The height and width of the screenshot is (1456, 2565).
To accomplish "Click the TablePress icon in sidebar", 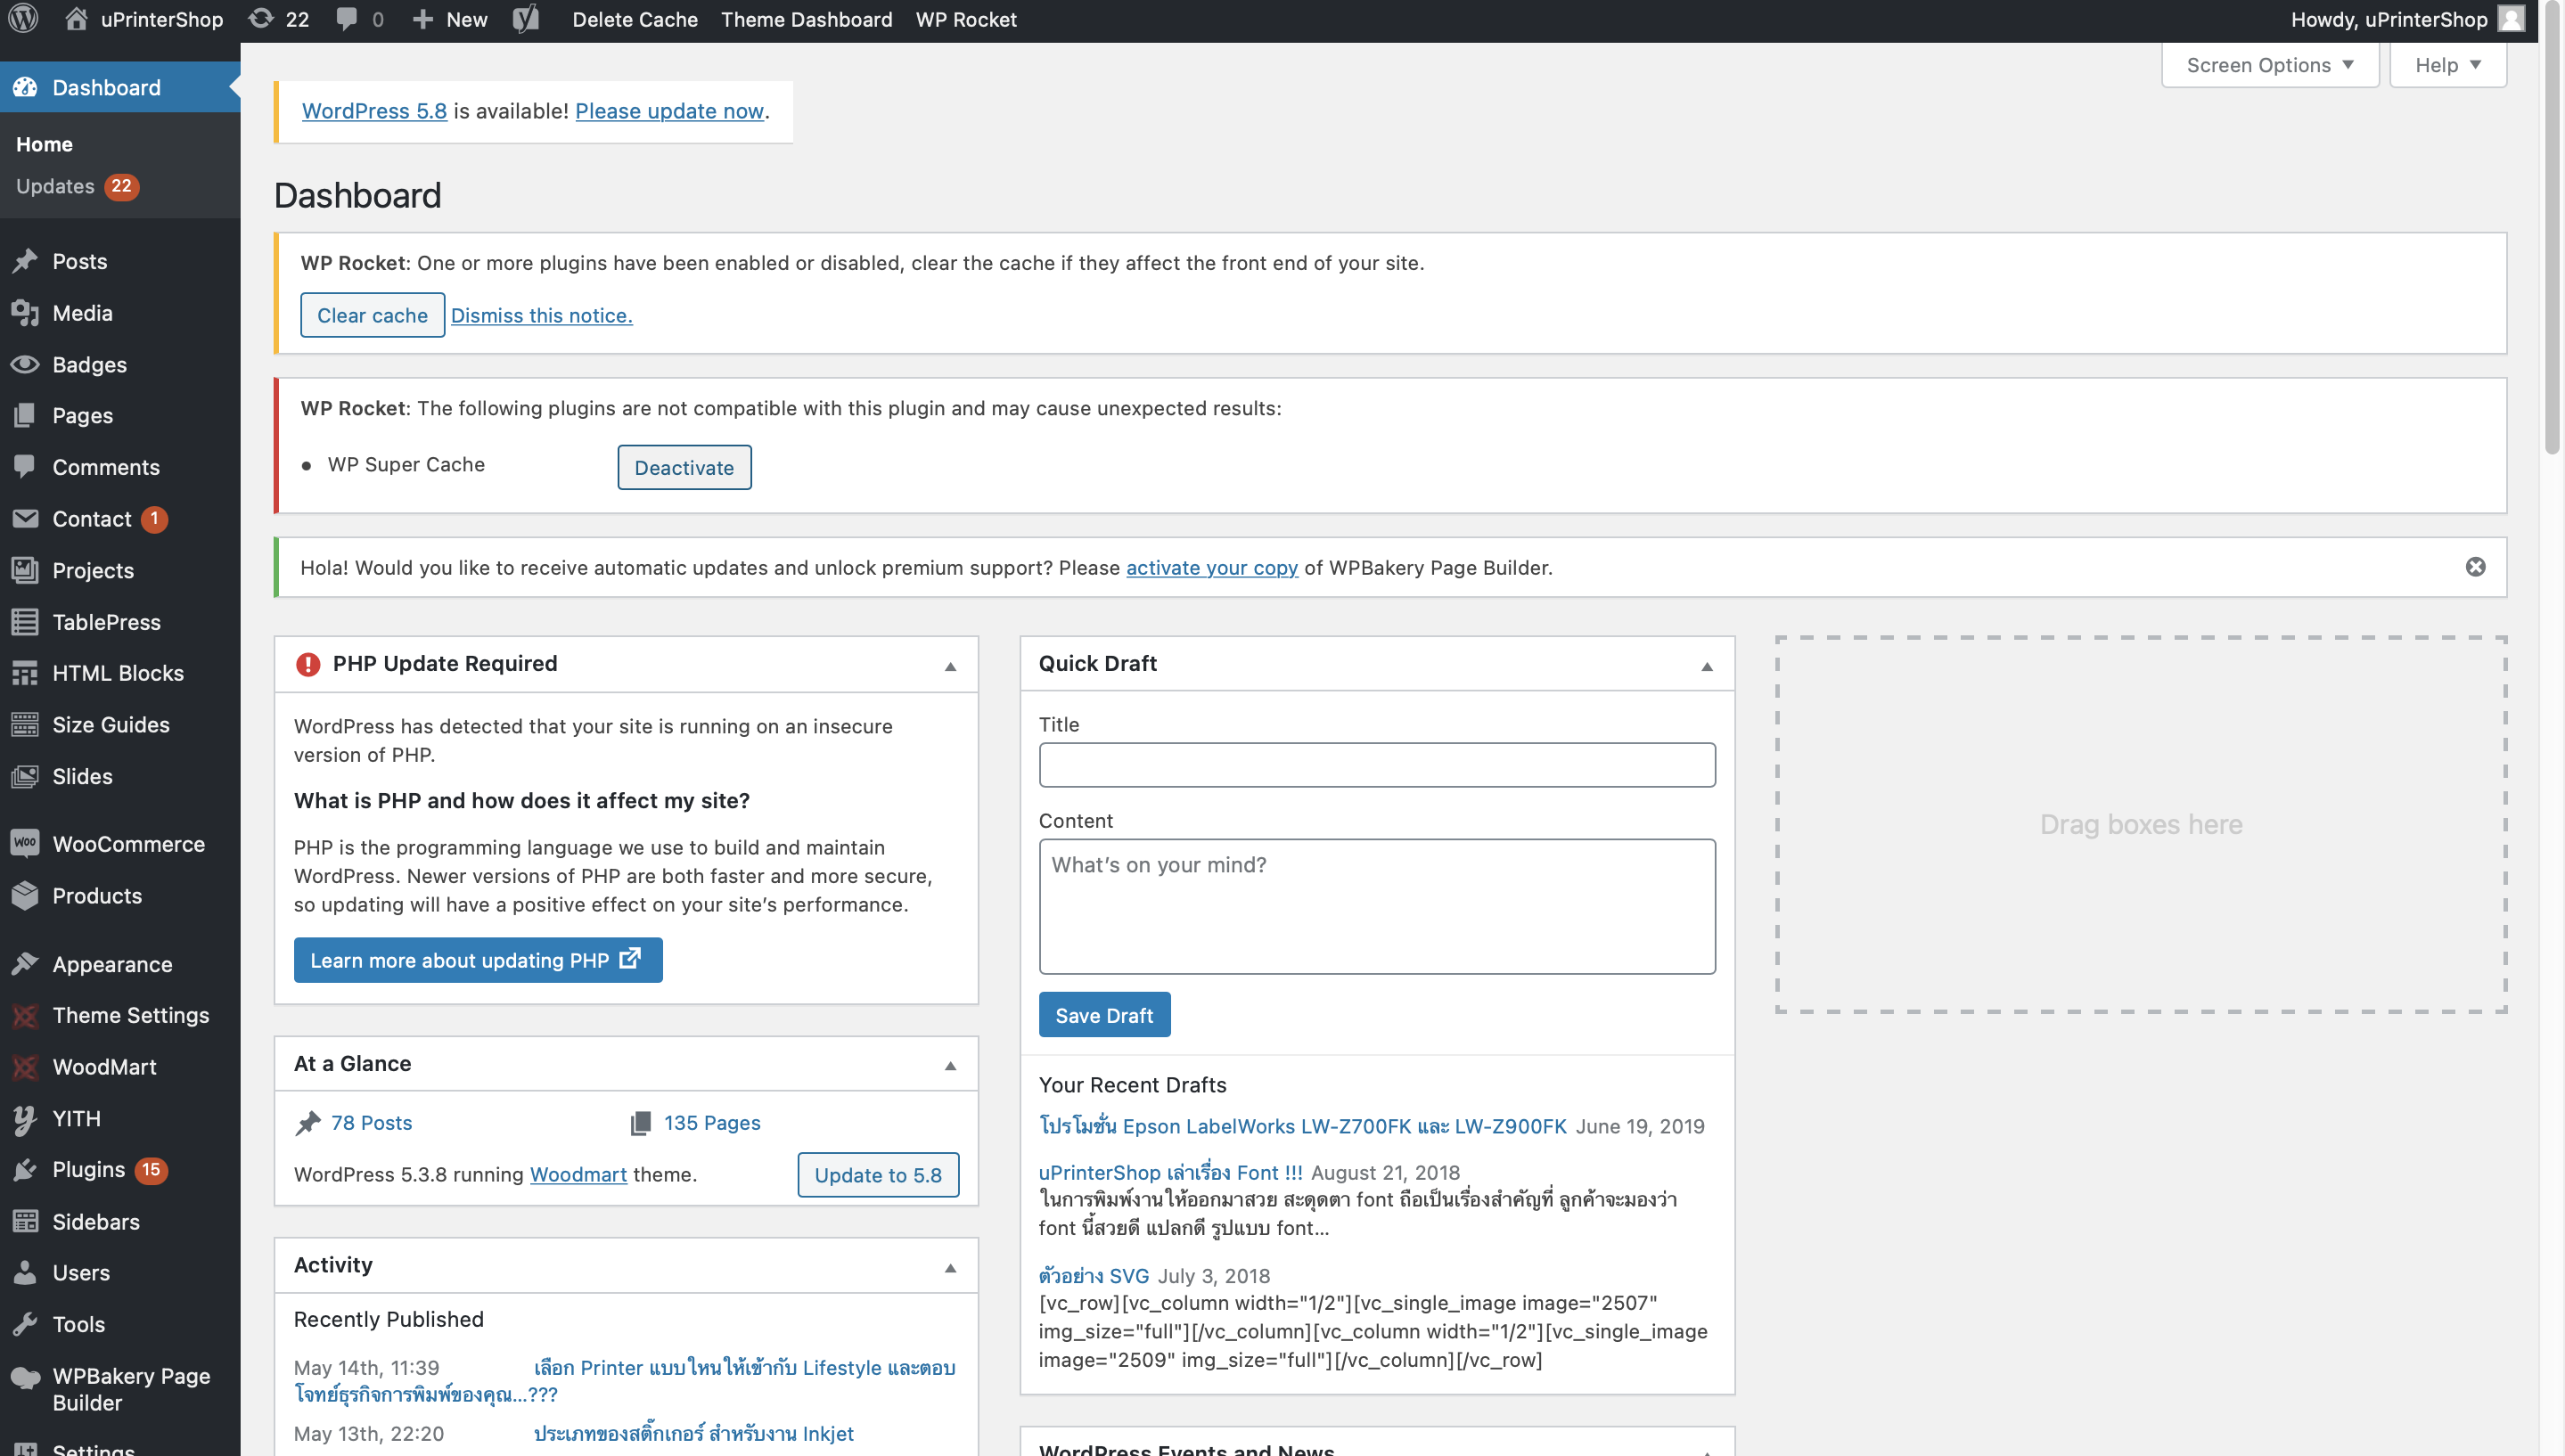I will coord(25,622).
